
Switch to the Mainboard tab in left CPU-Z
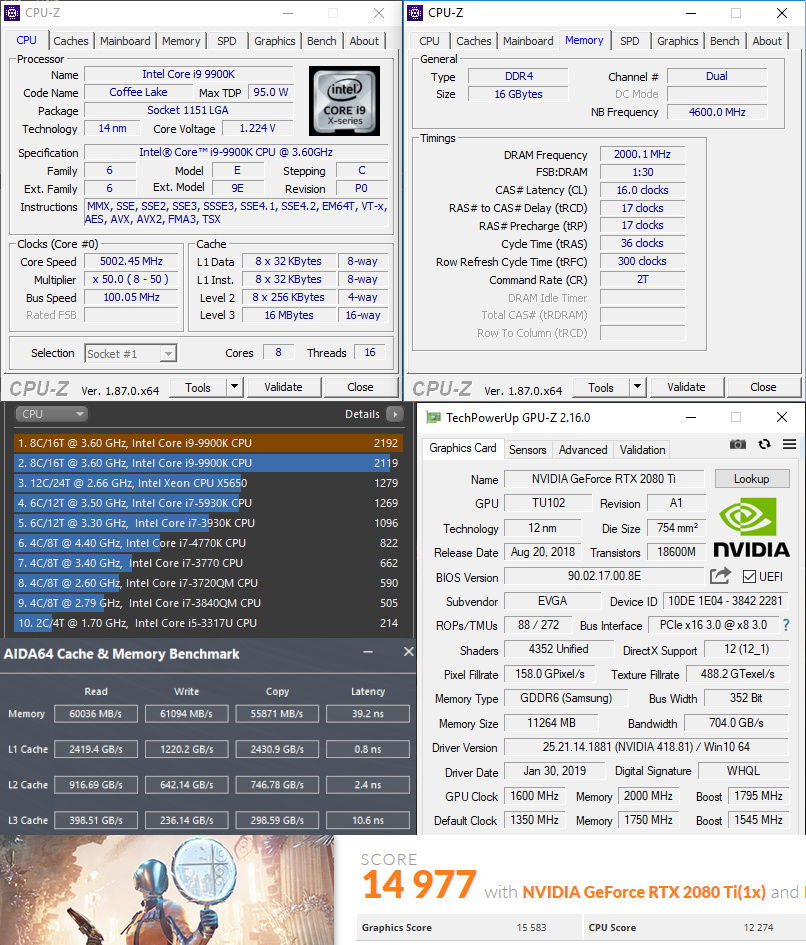pyautogui.click(x=125, y=41)
